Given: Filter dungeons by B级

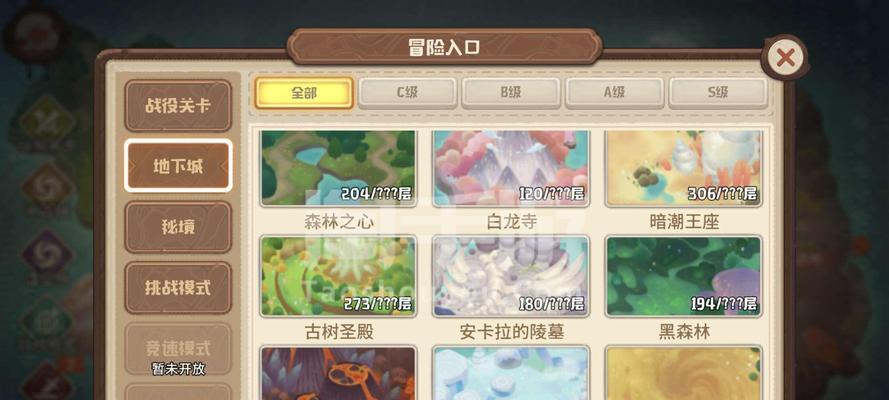Looking at the screenshot, I should tap(511, 93).
